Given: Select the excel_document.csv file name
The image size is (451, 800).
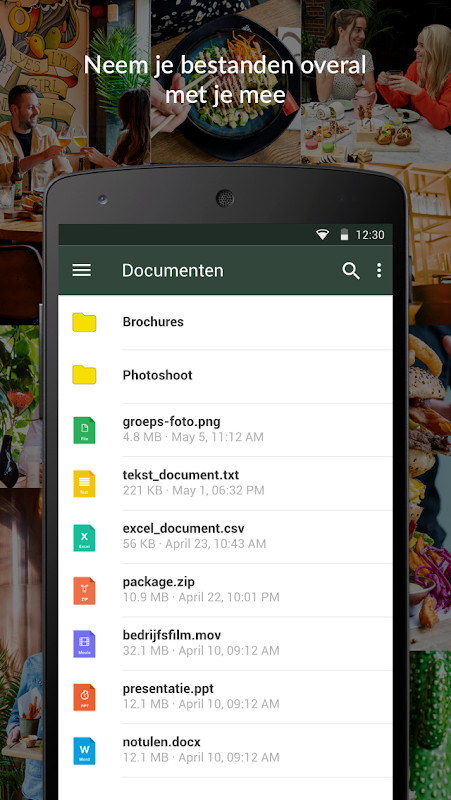Looking at the screenshot, I should click(x=184, y=529).
